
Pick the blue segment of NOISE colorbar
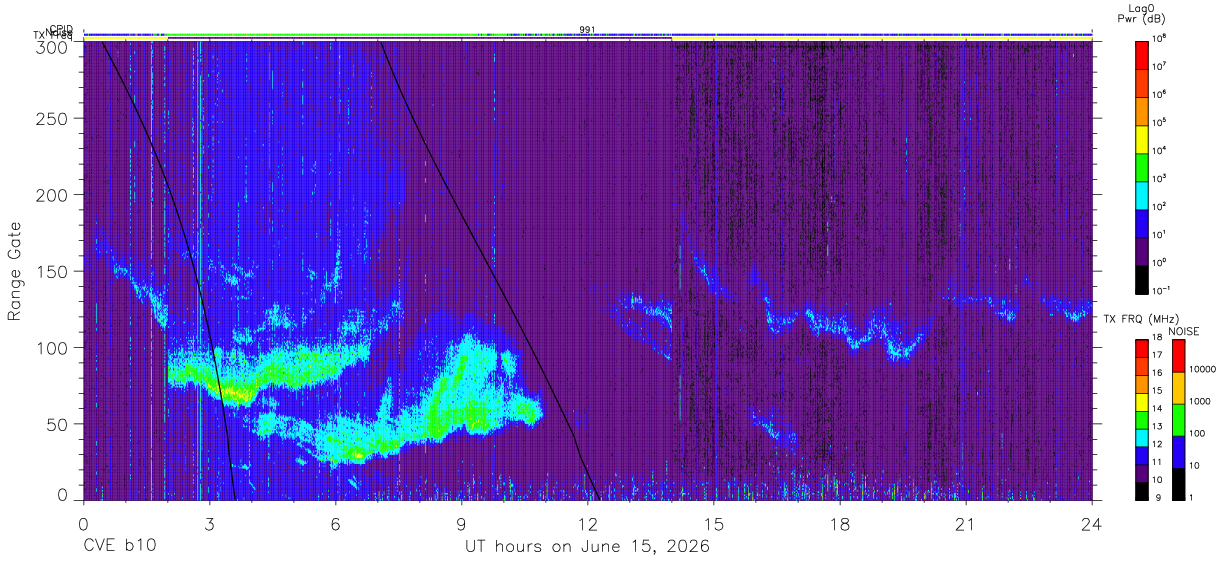pos(1177,451)
